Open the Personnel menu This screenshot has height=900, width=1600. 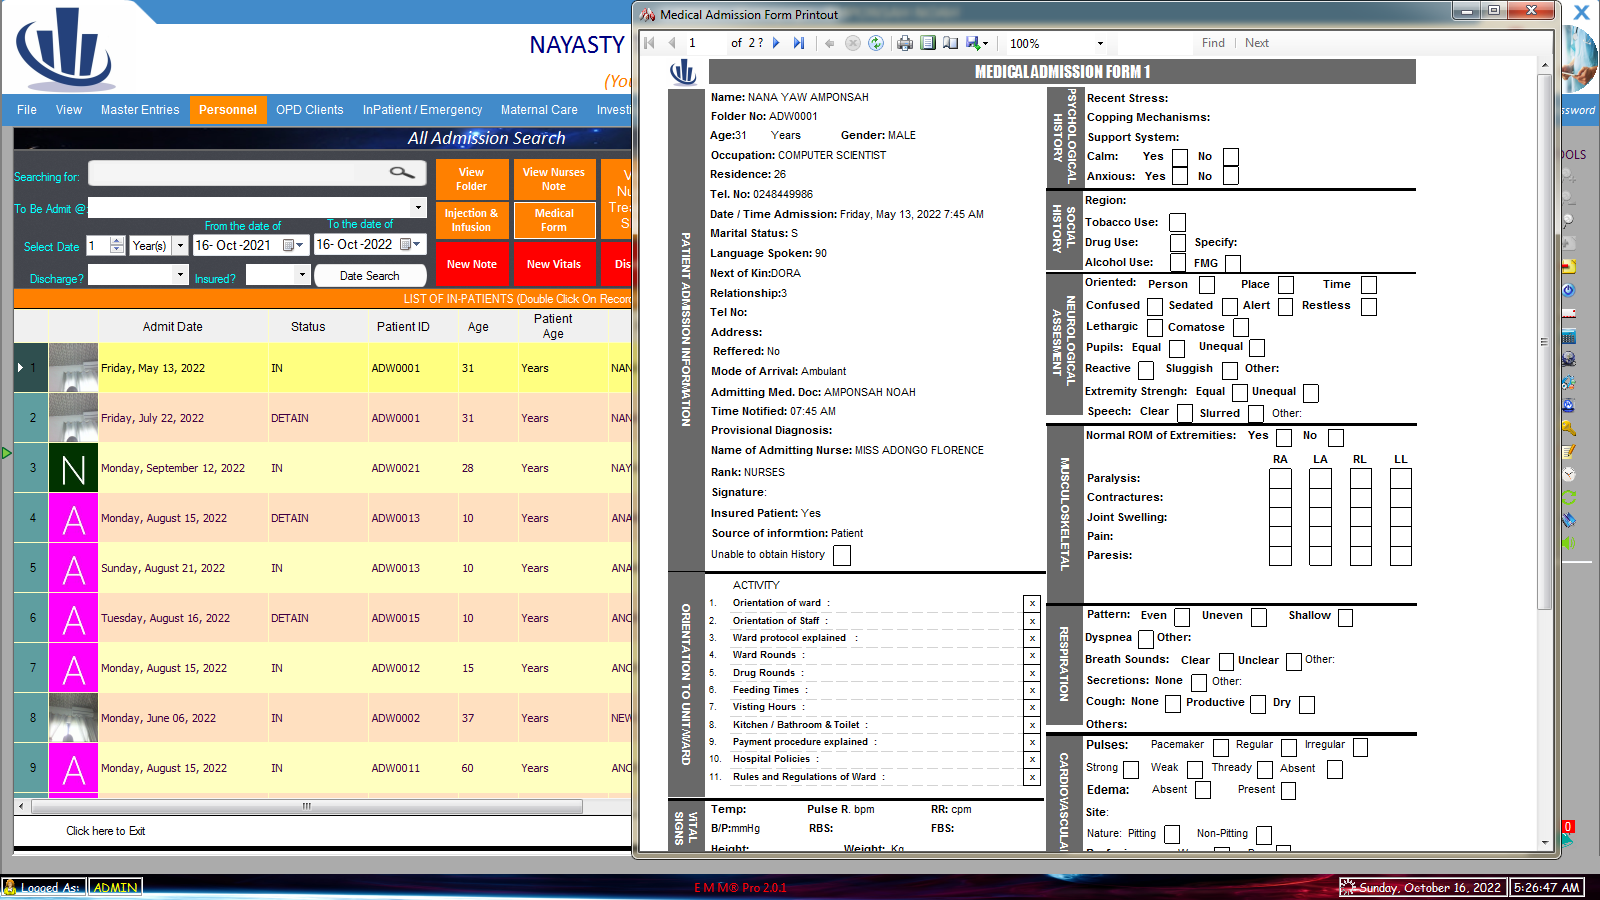point(228,110)
